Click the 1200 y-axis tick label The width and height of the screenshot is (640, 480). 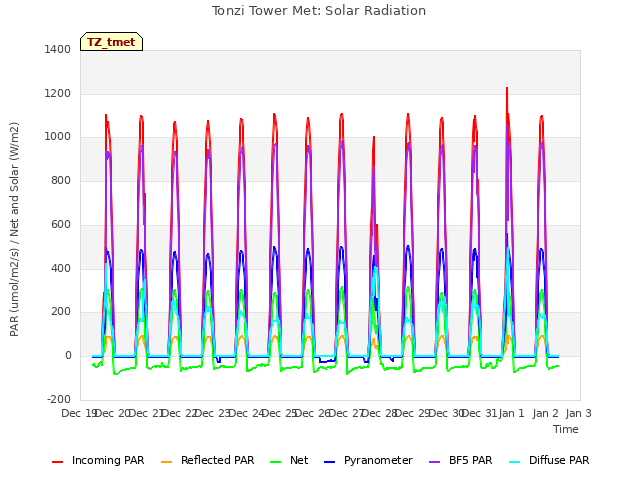(x=58, y=93)
